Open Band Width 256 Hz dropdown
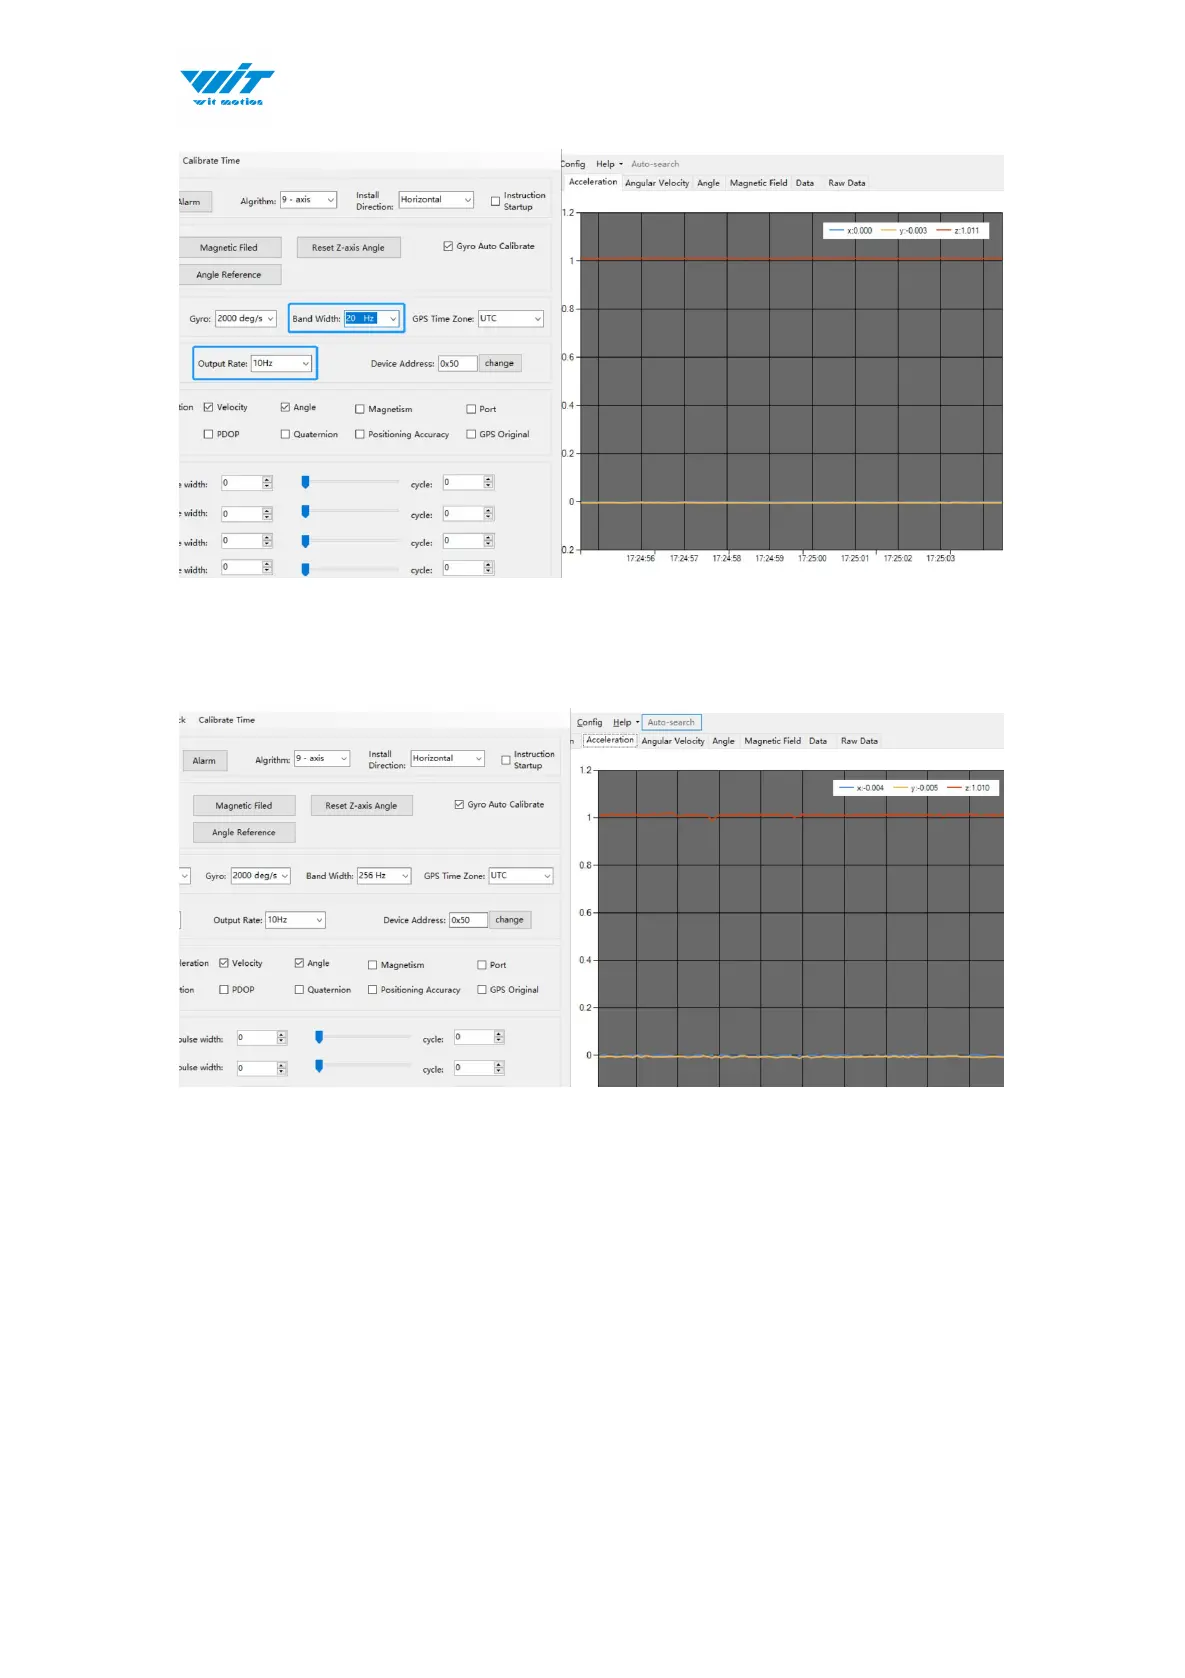Viewport: 1185px width, 1678px height. 384,876
